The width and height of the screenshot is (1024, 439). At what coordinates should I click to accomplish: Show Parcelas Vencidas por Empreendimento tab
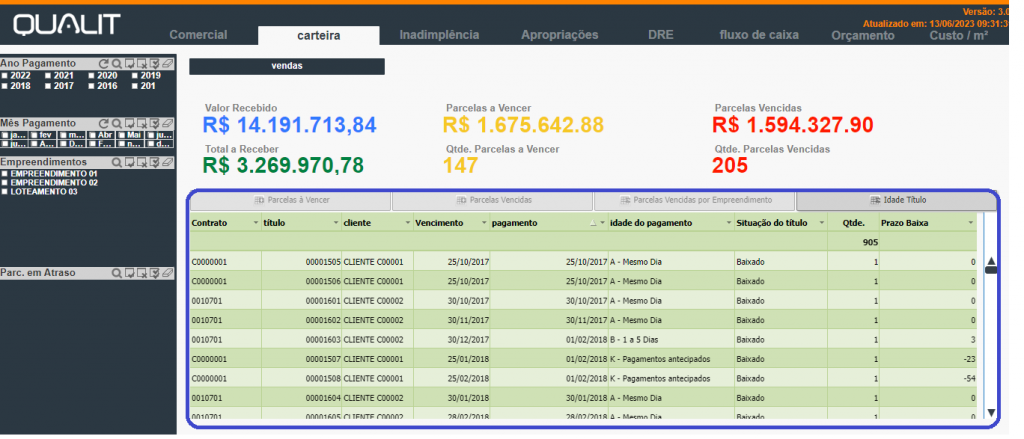coord(695,201)
